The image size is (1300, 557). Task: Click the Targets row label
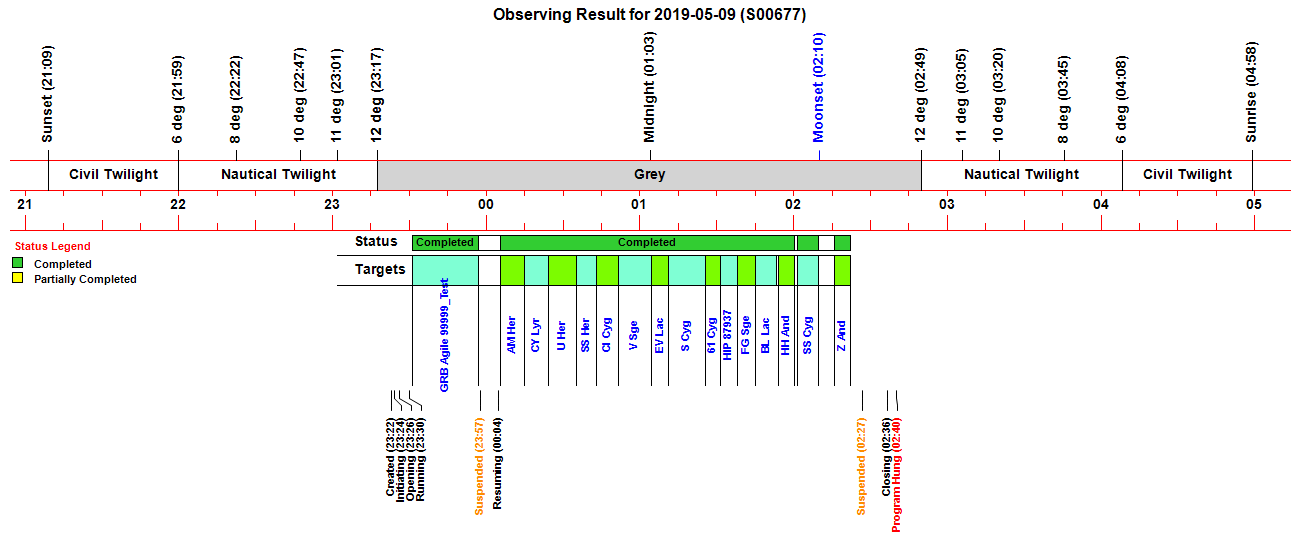[x=380, y=269]
